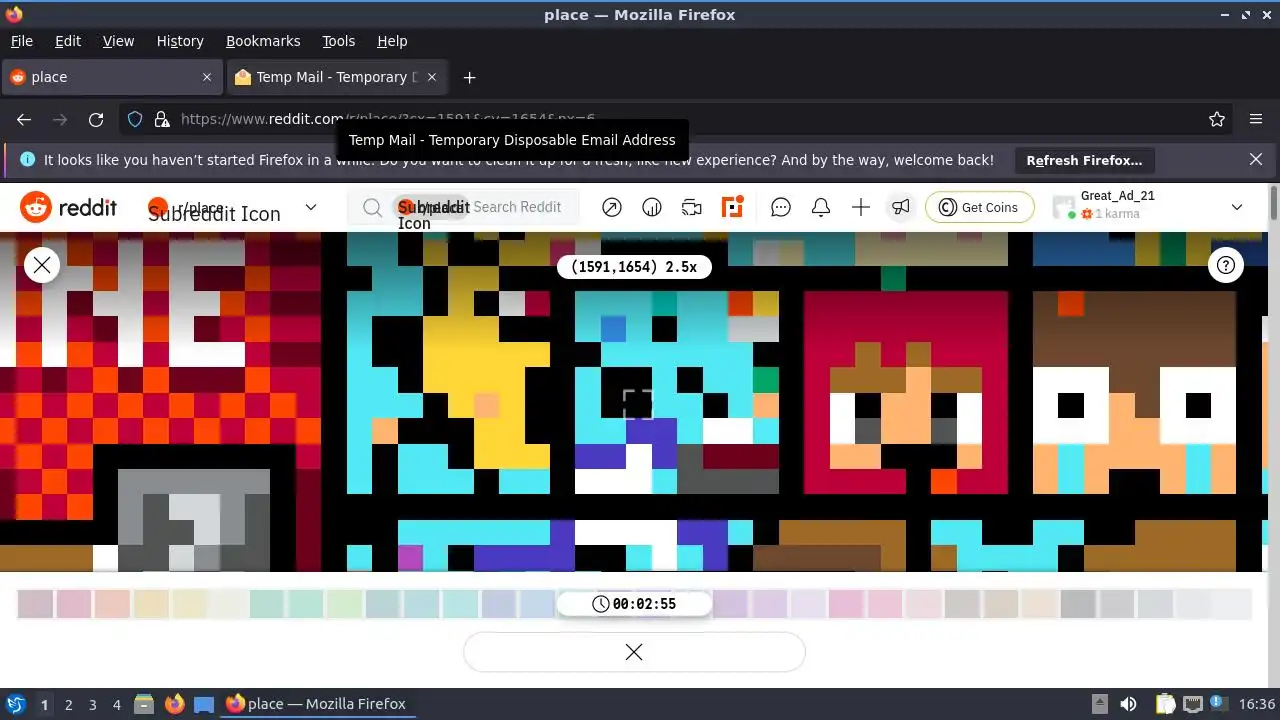Switch to workspace 3 in taskbar
1280x720 pixels.
92,704
